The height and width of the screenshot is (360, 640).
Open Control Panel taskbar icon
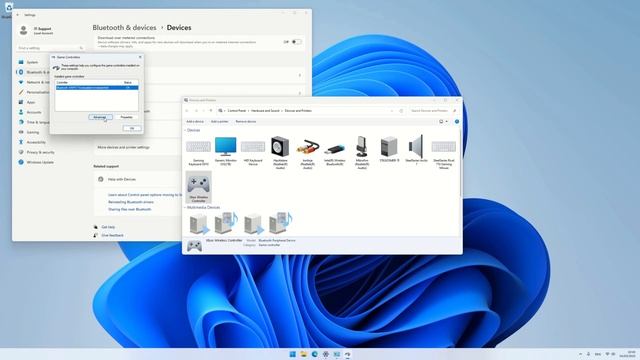[x=337, y=354]
